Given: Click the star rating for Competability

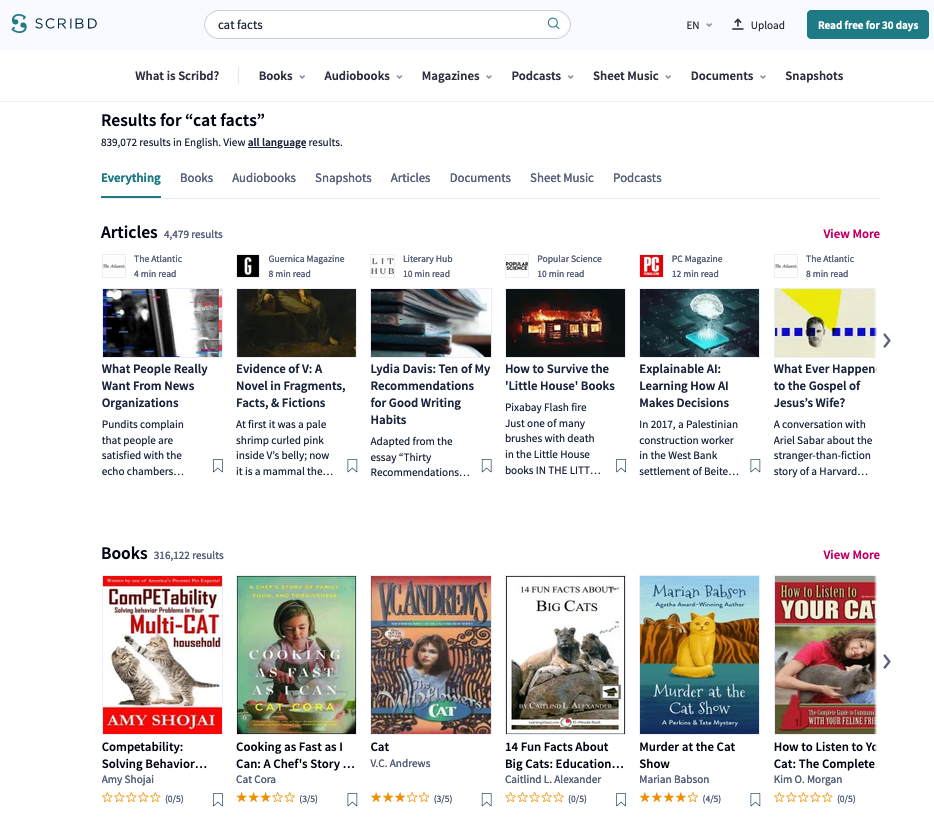Looking at the screenshot, I should tap(131, 798).
